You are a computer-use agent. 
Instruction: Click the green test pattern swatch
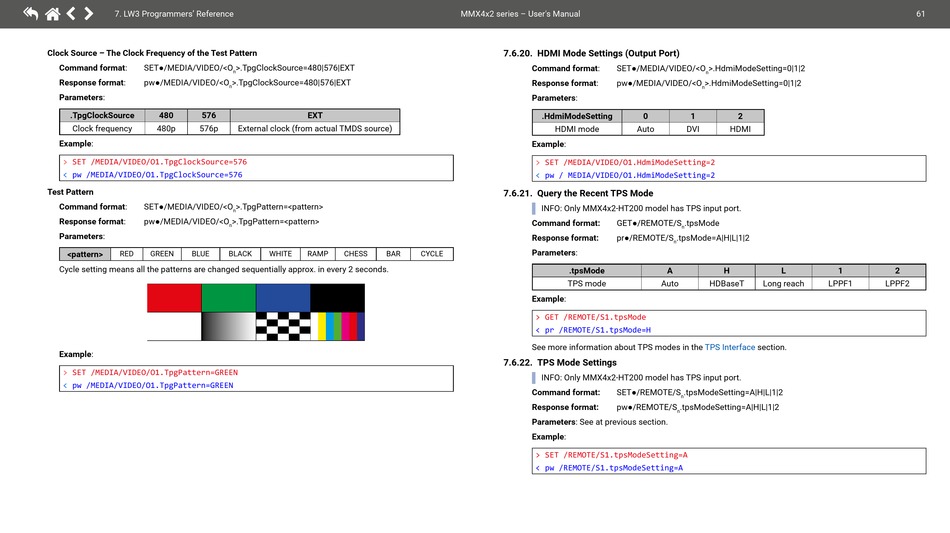pyautogui.click(x=228, y=297)
